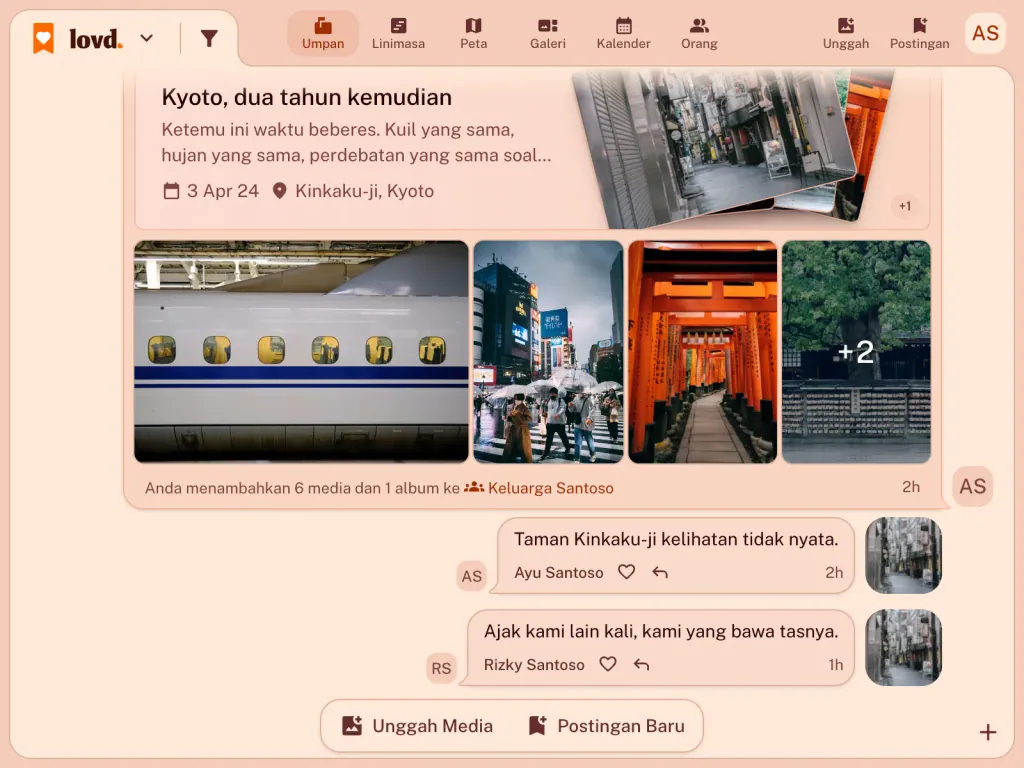
Task: Open the orange torii gates photo
Action: (x=703, y=352)
